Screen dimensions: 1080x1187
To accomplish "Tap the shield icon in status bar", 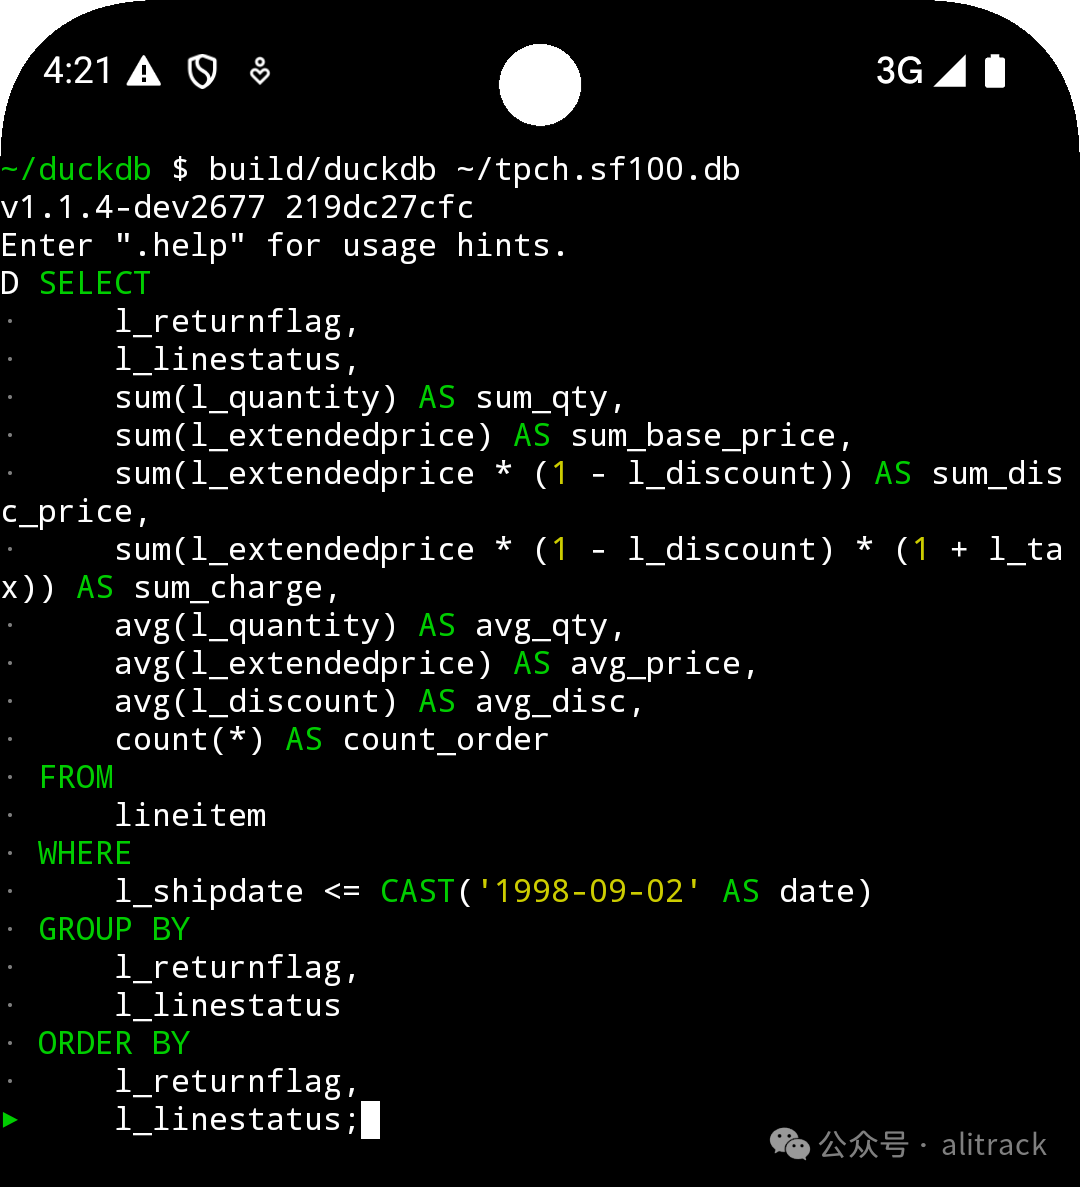I will click(202, 72).
